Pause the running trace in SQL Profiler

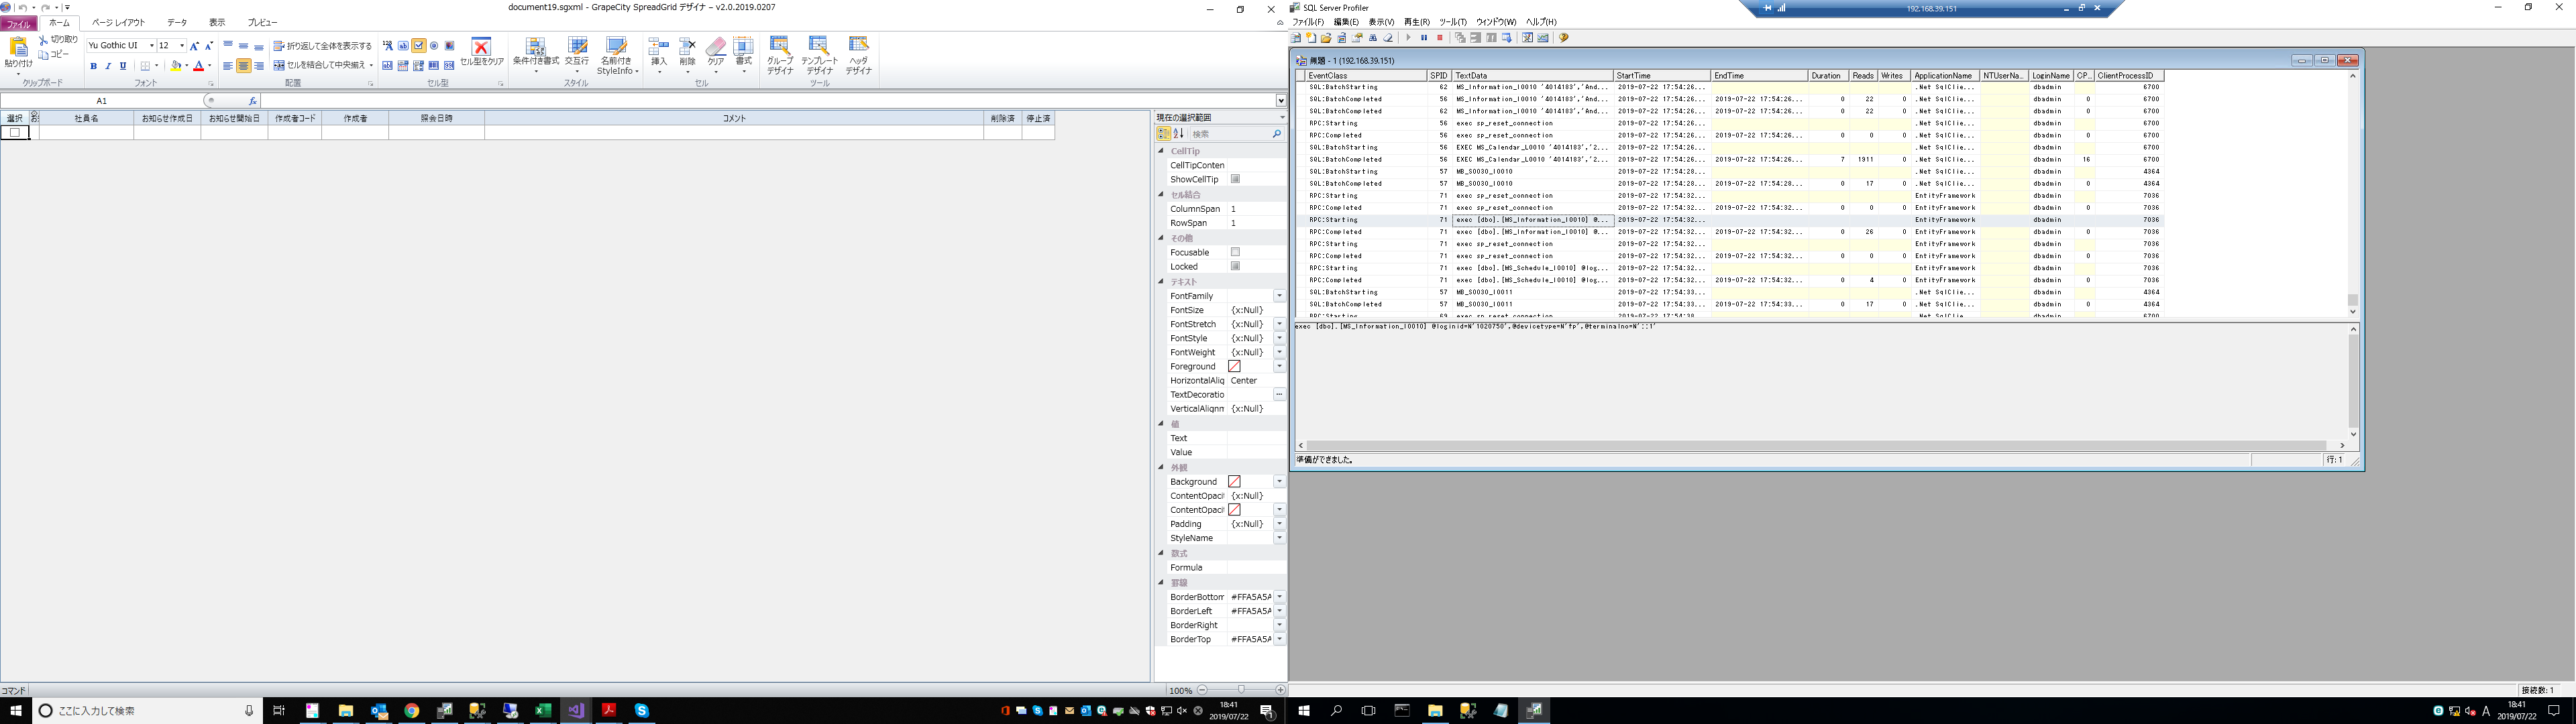point(1424,38)
